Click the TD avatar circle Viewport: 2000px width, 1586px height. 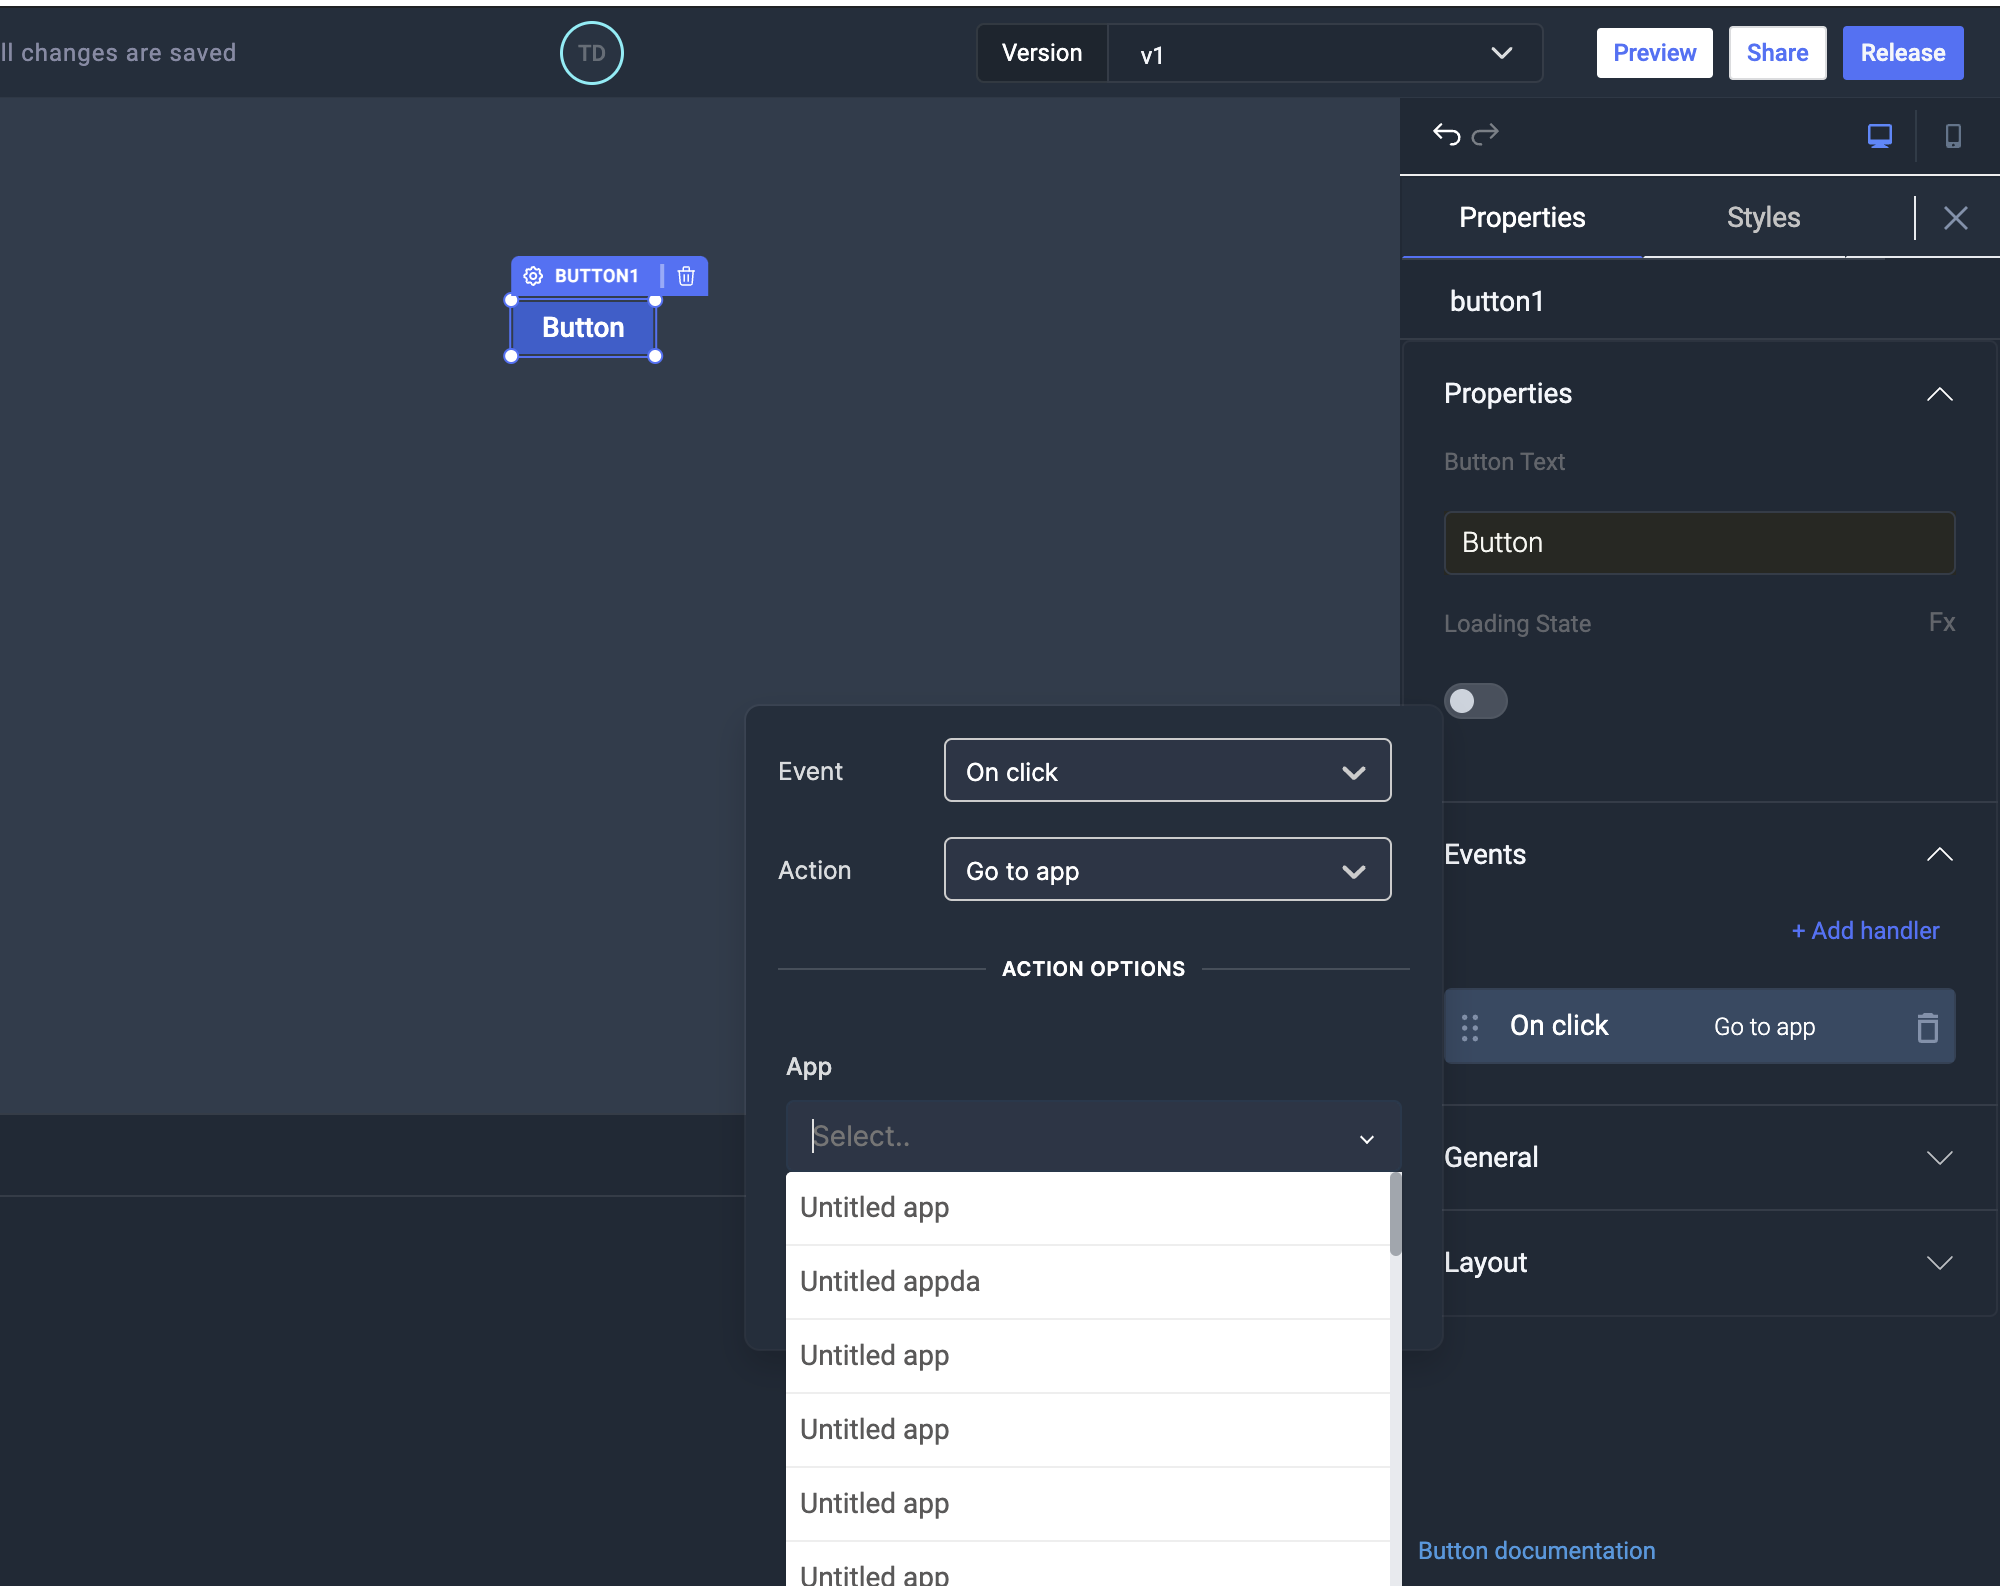click(x=591, y=53)
